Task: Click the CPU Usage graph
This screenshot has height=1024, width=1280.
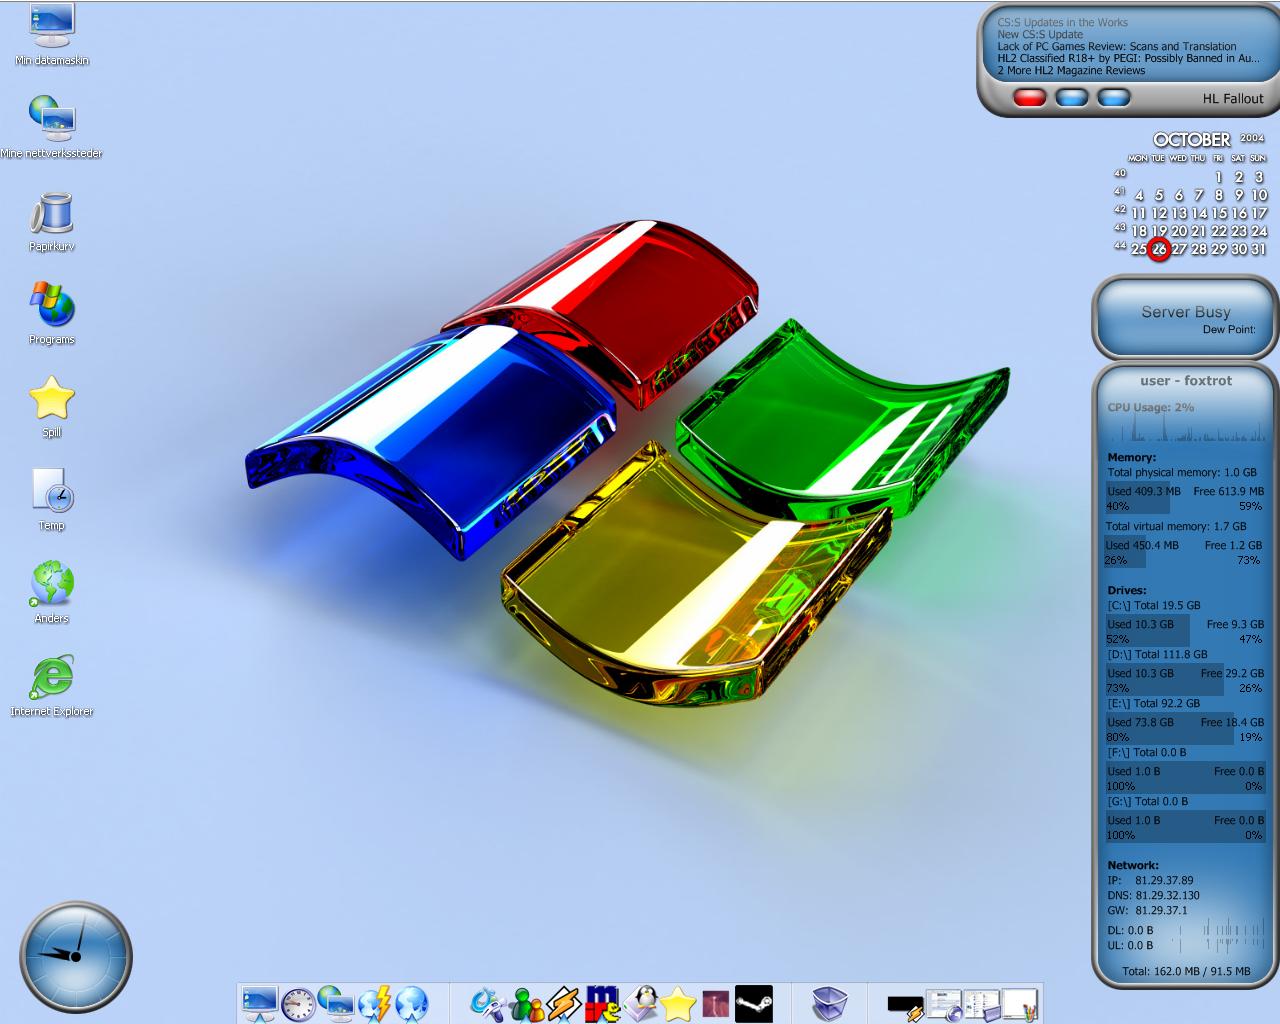Action: click(1186, 430)
